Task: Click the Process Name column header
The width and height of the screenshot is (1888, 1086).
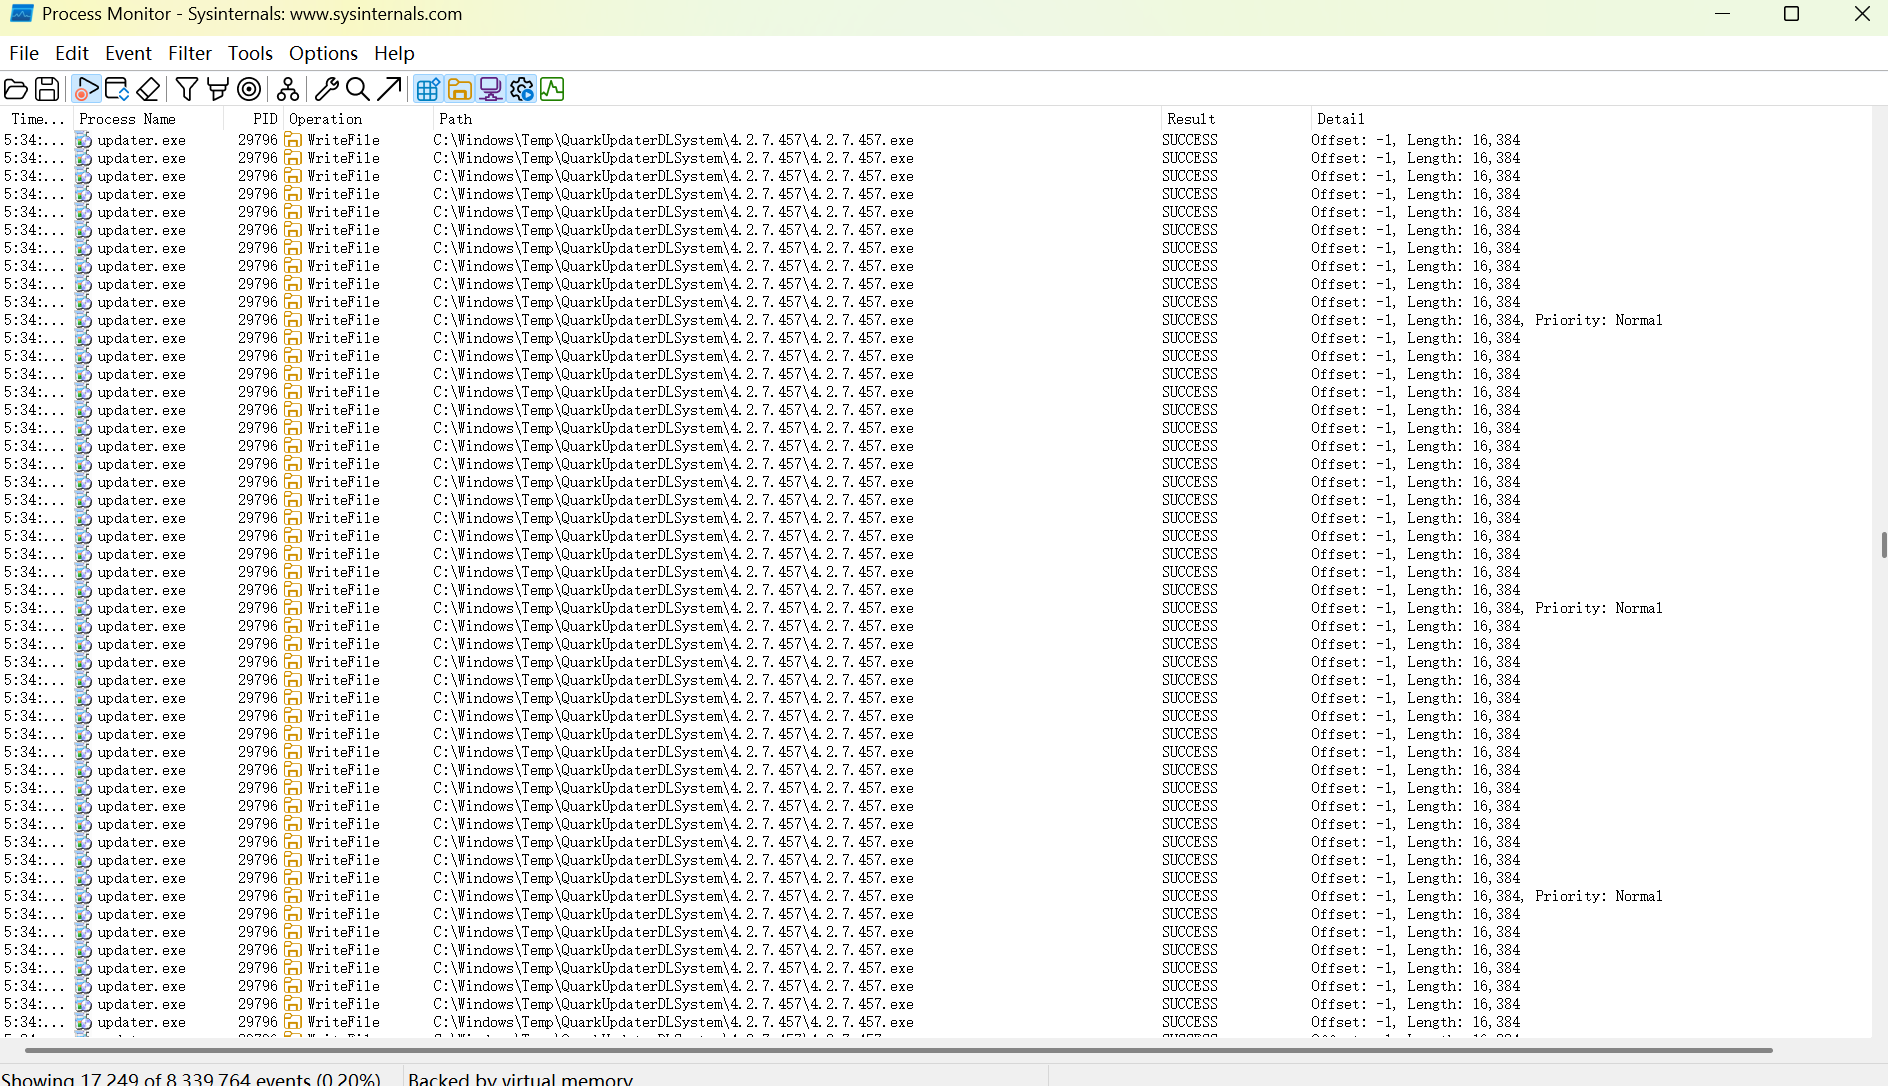Action: point(148,119)
